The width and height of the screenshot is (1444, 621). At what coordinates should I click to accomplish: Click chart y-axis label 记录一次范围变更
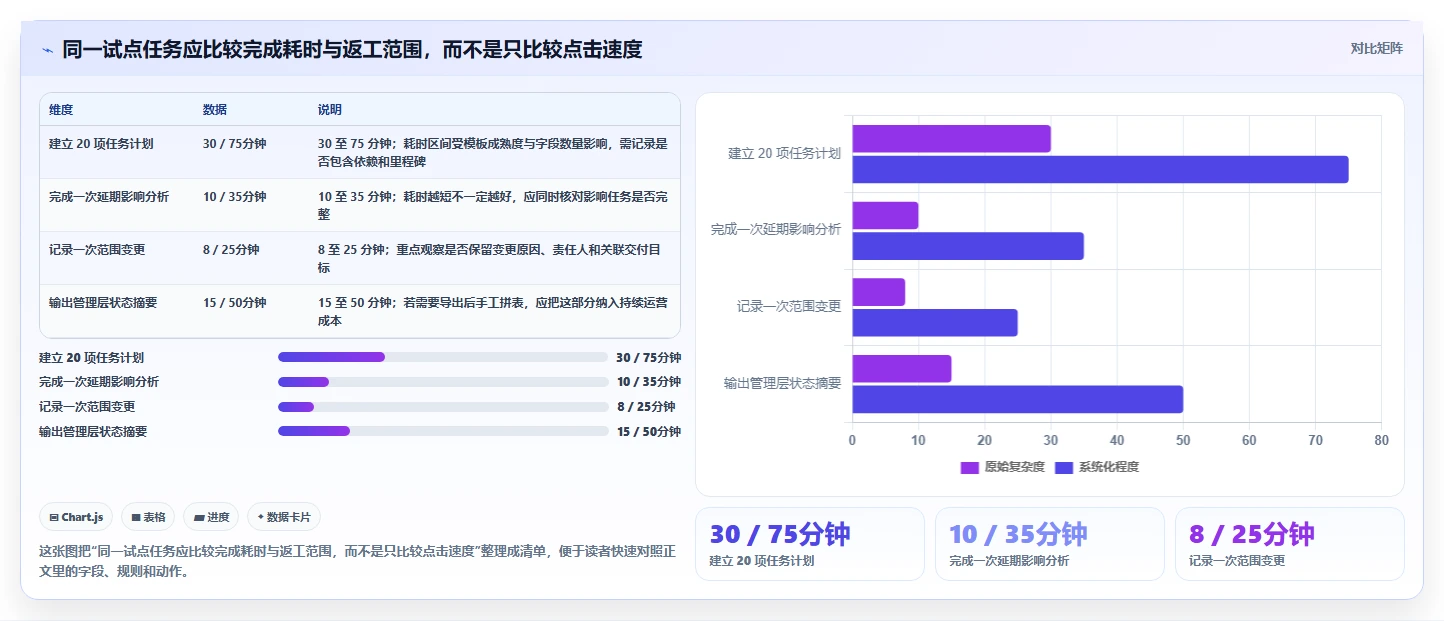[789, 306]
